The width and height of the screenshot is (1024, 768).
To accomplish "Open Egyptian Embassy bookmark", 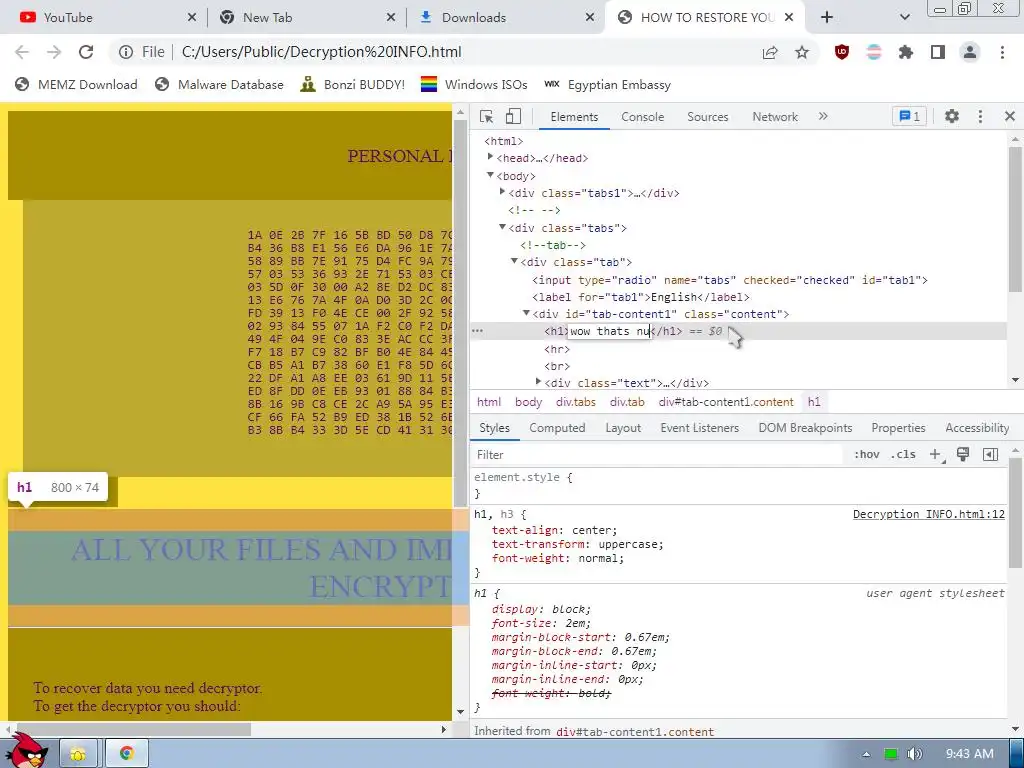I will [x=607, y=84].
